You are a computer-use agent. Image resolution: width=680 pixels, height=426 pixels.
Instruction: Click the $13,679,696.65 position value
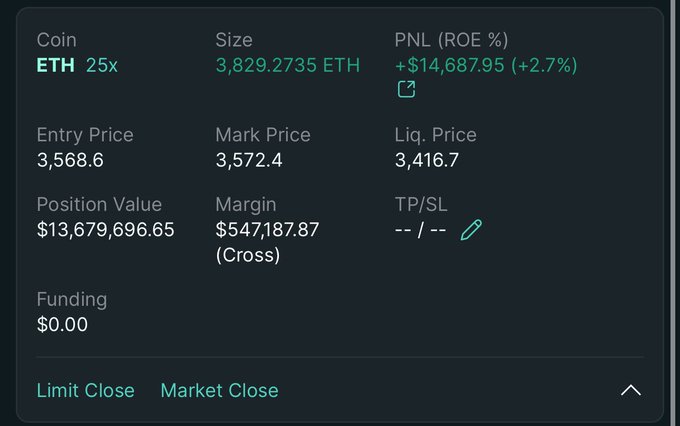coord(105,230)
